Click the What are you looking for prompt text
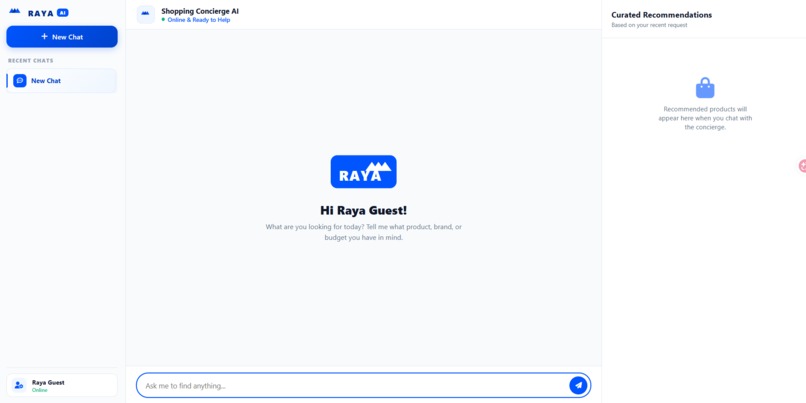The image size is (806, 403). (x=363, y=232)
